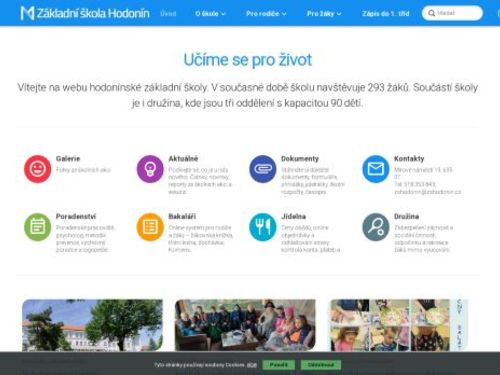Open the collage photo thumbnail

pos(399,325)
